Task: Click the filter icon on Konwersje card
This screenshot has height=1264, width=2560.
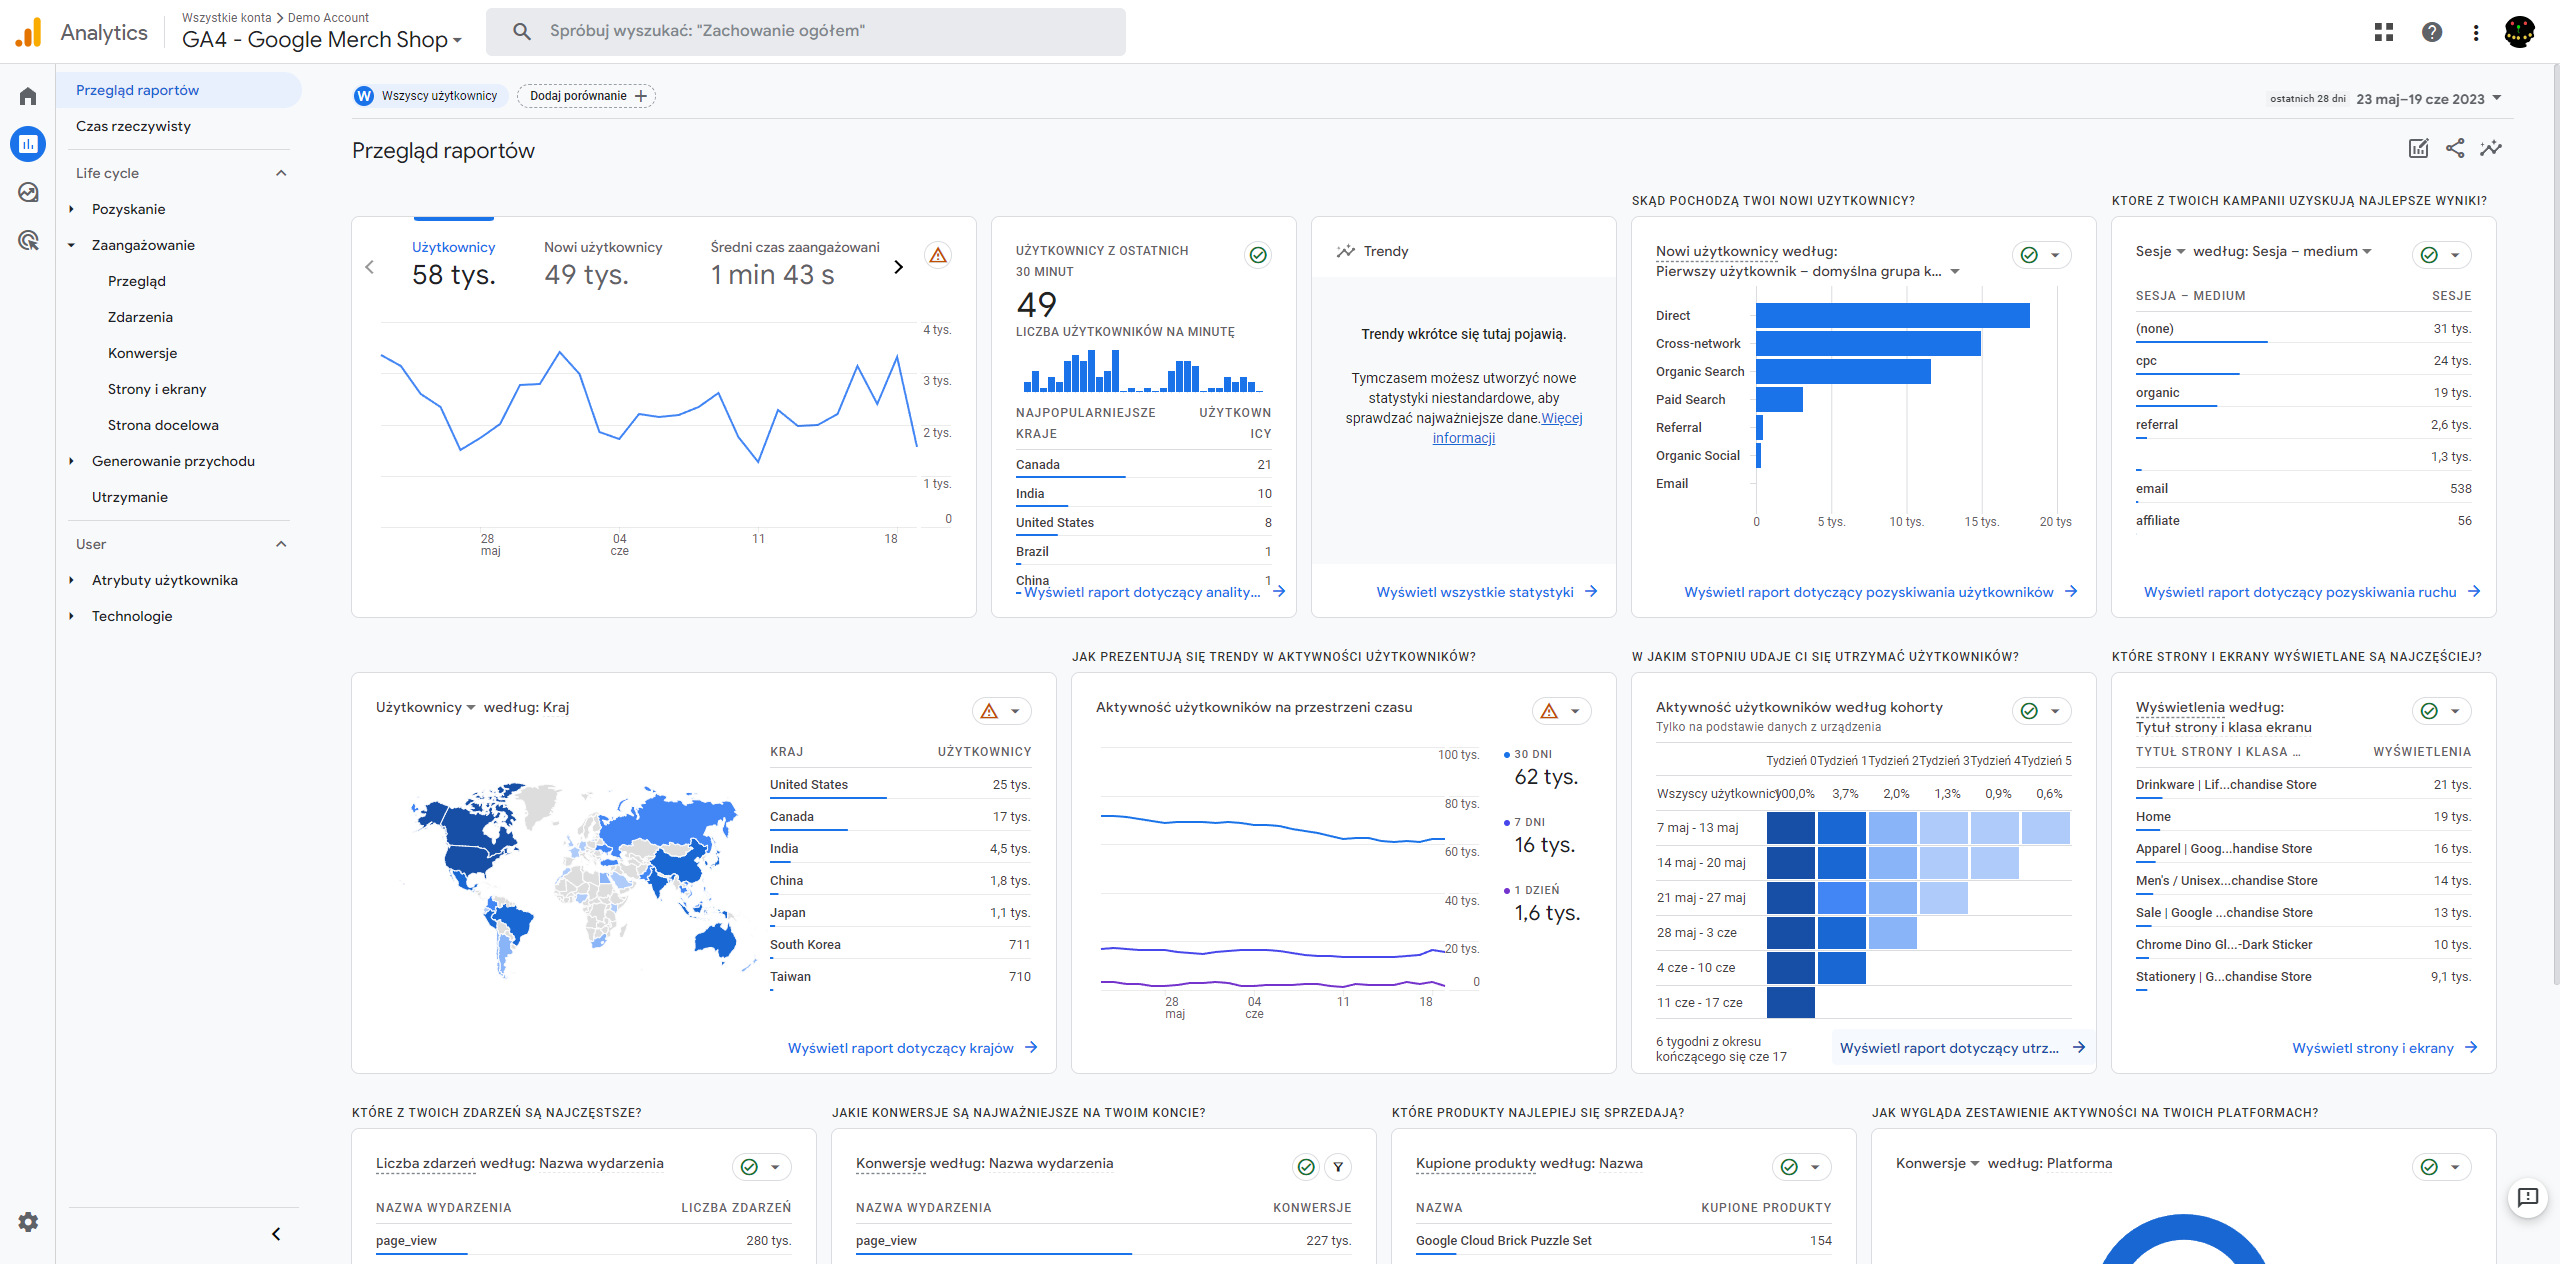Action: 1338,1167
